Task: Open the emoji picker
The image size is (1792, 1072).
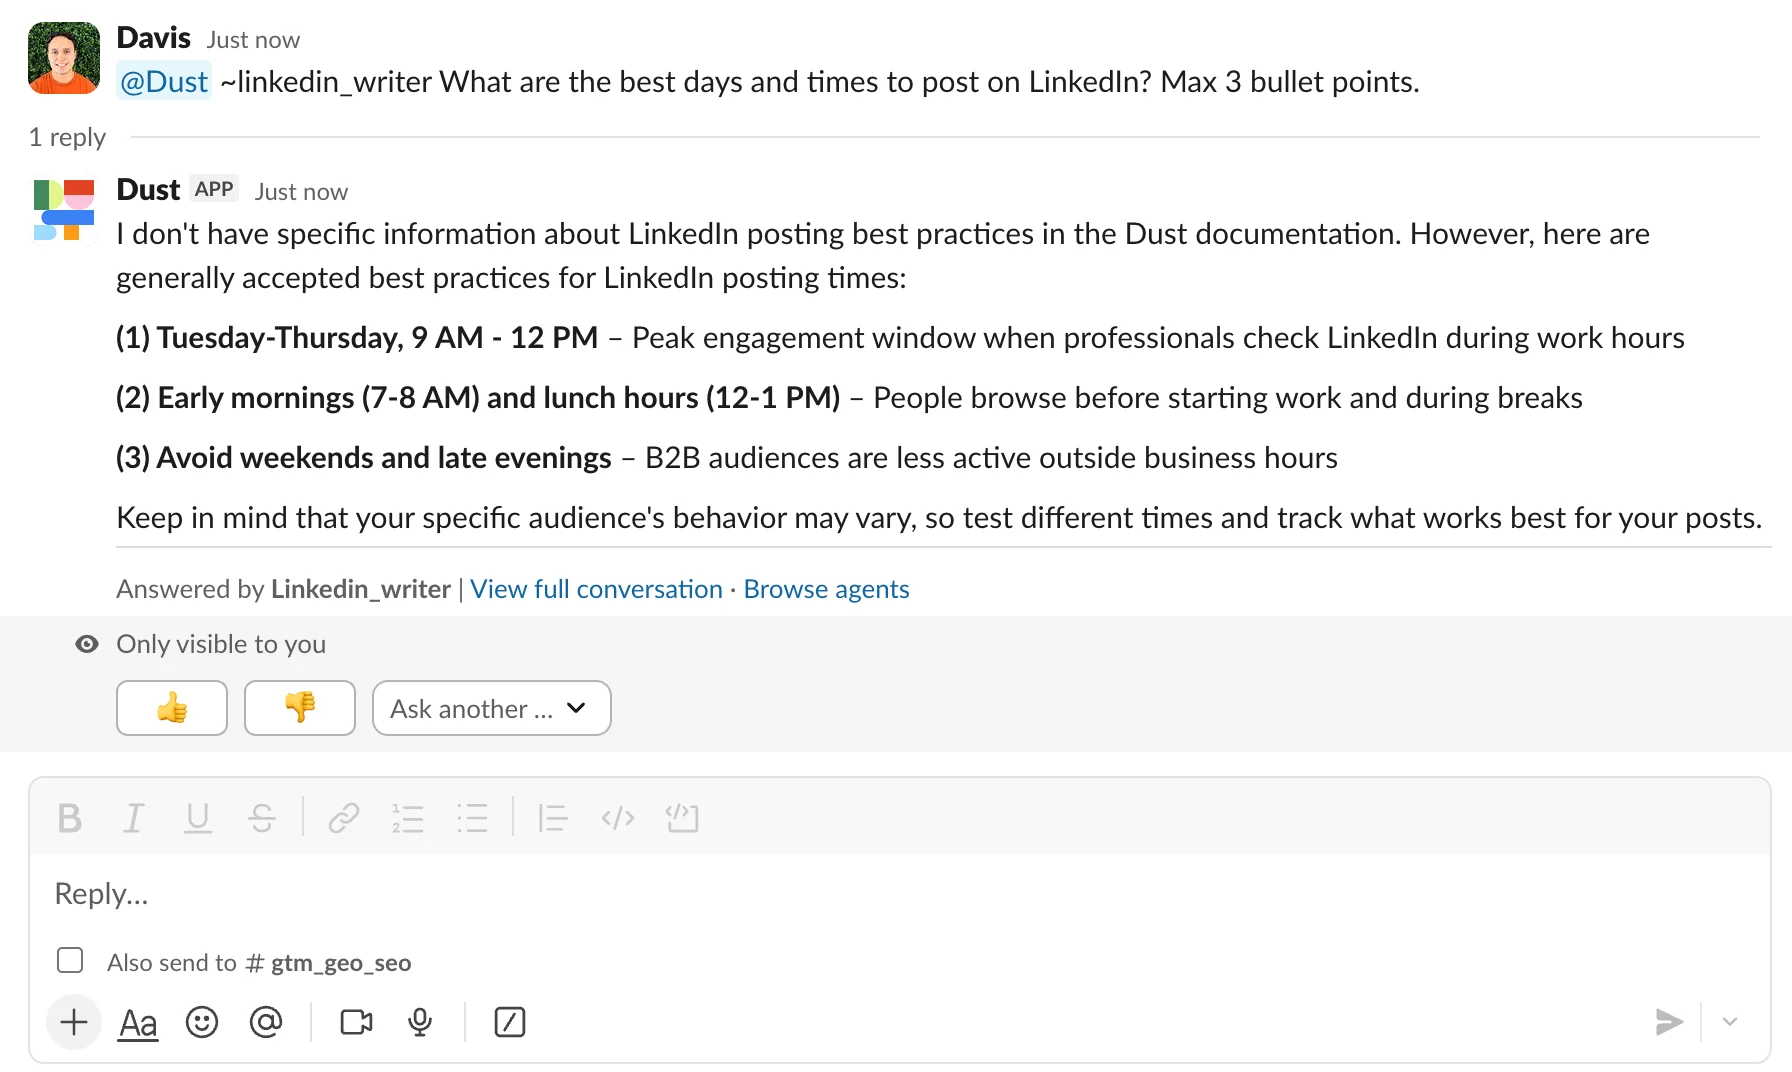Action: click(x=202, y=1022)
